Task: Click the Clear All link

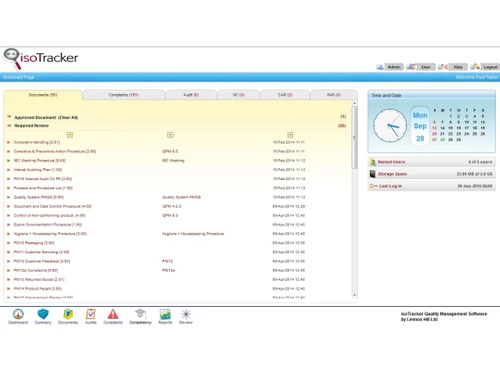Action: [68, 117]
